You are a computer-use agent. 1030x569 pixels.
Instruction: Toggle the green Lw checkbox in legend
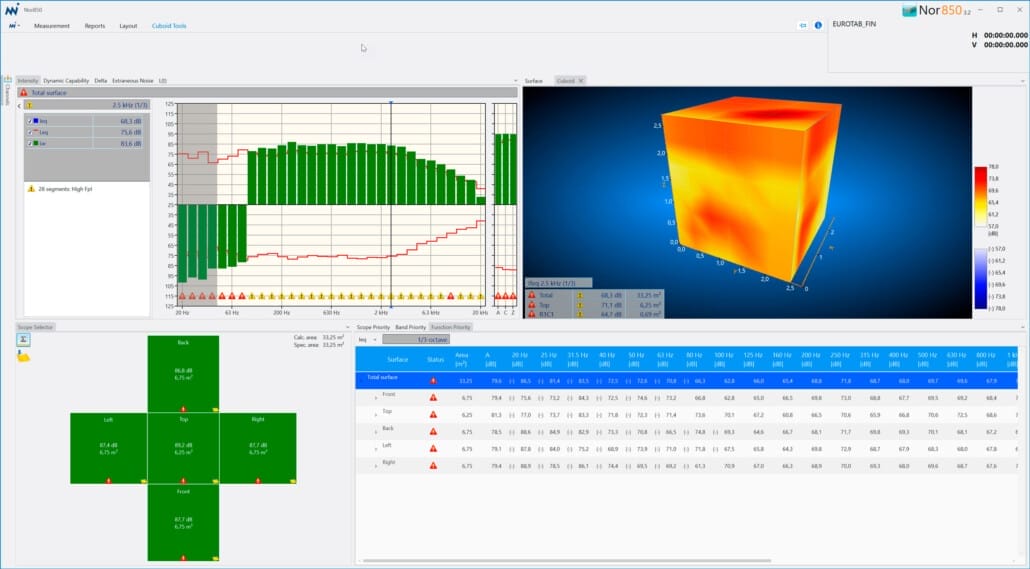[x=31, y=143]
